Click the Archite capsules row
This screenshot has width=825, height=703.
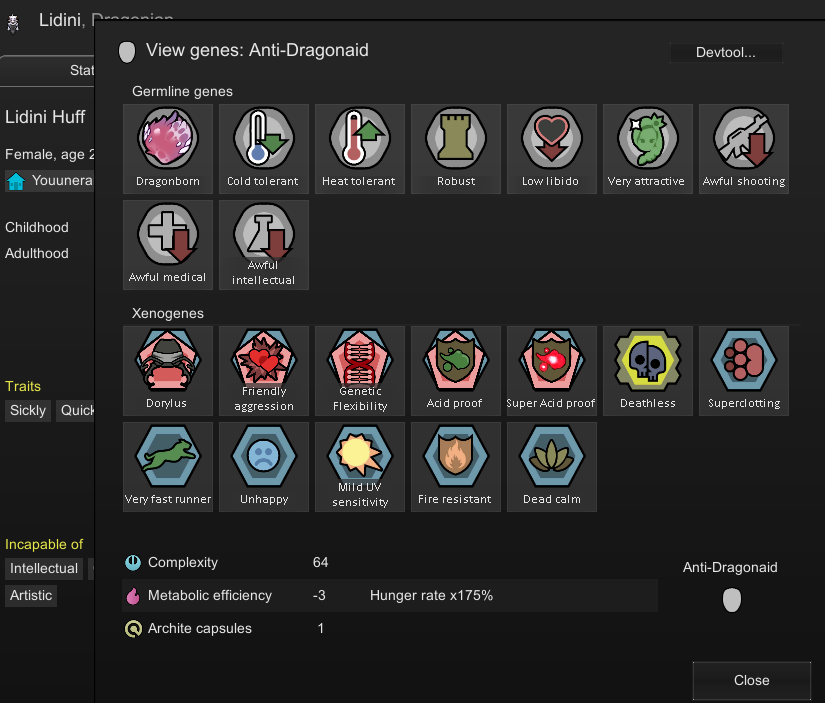tap(390, 628)
